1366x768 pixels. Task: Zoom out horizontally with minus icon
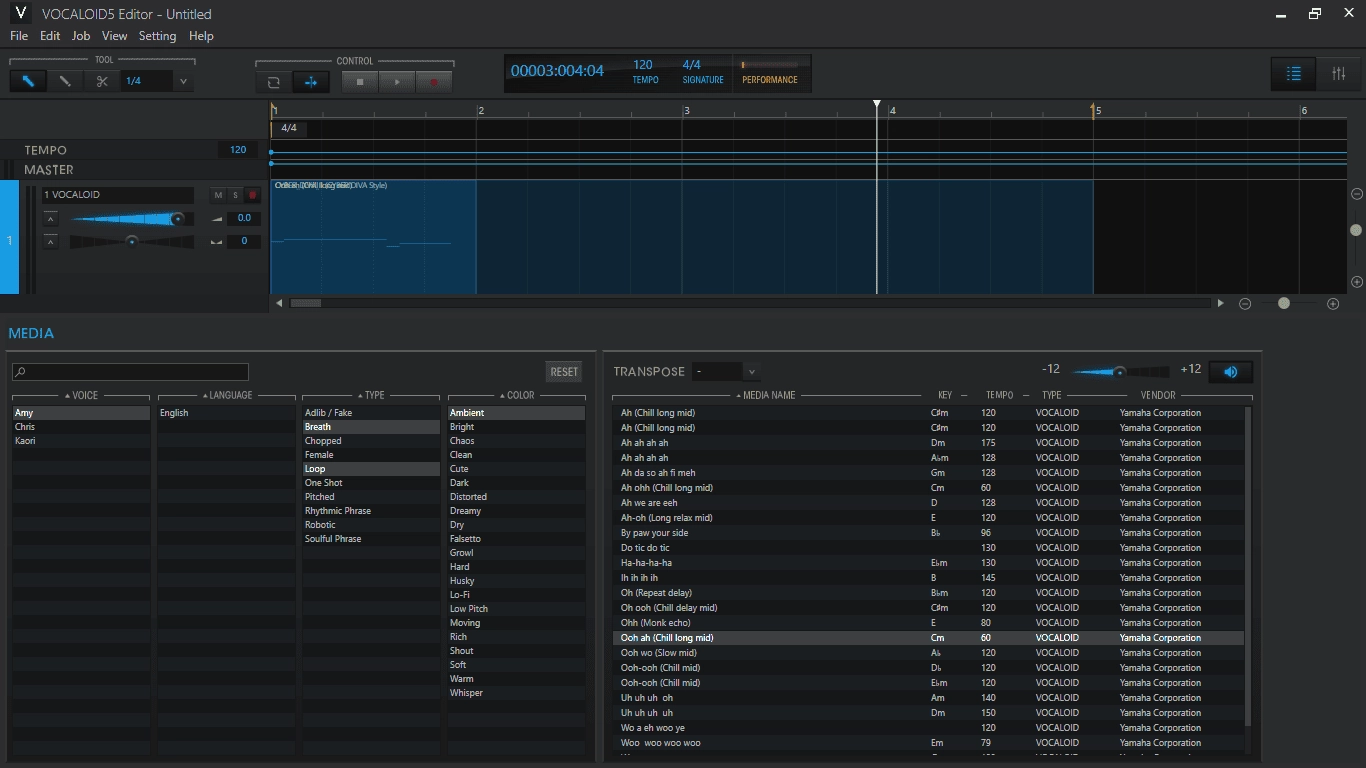pyautogui.click(x=1245, y=304)
